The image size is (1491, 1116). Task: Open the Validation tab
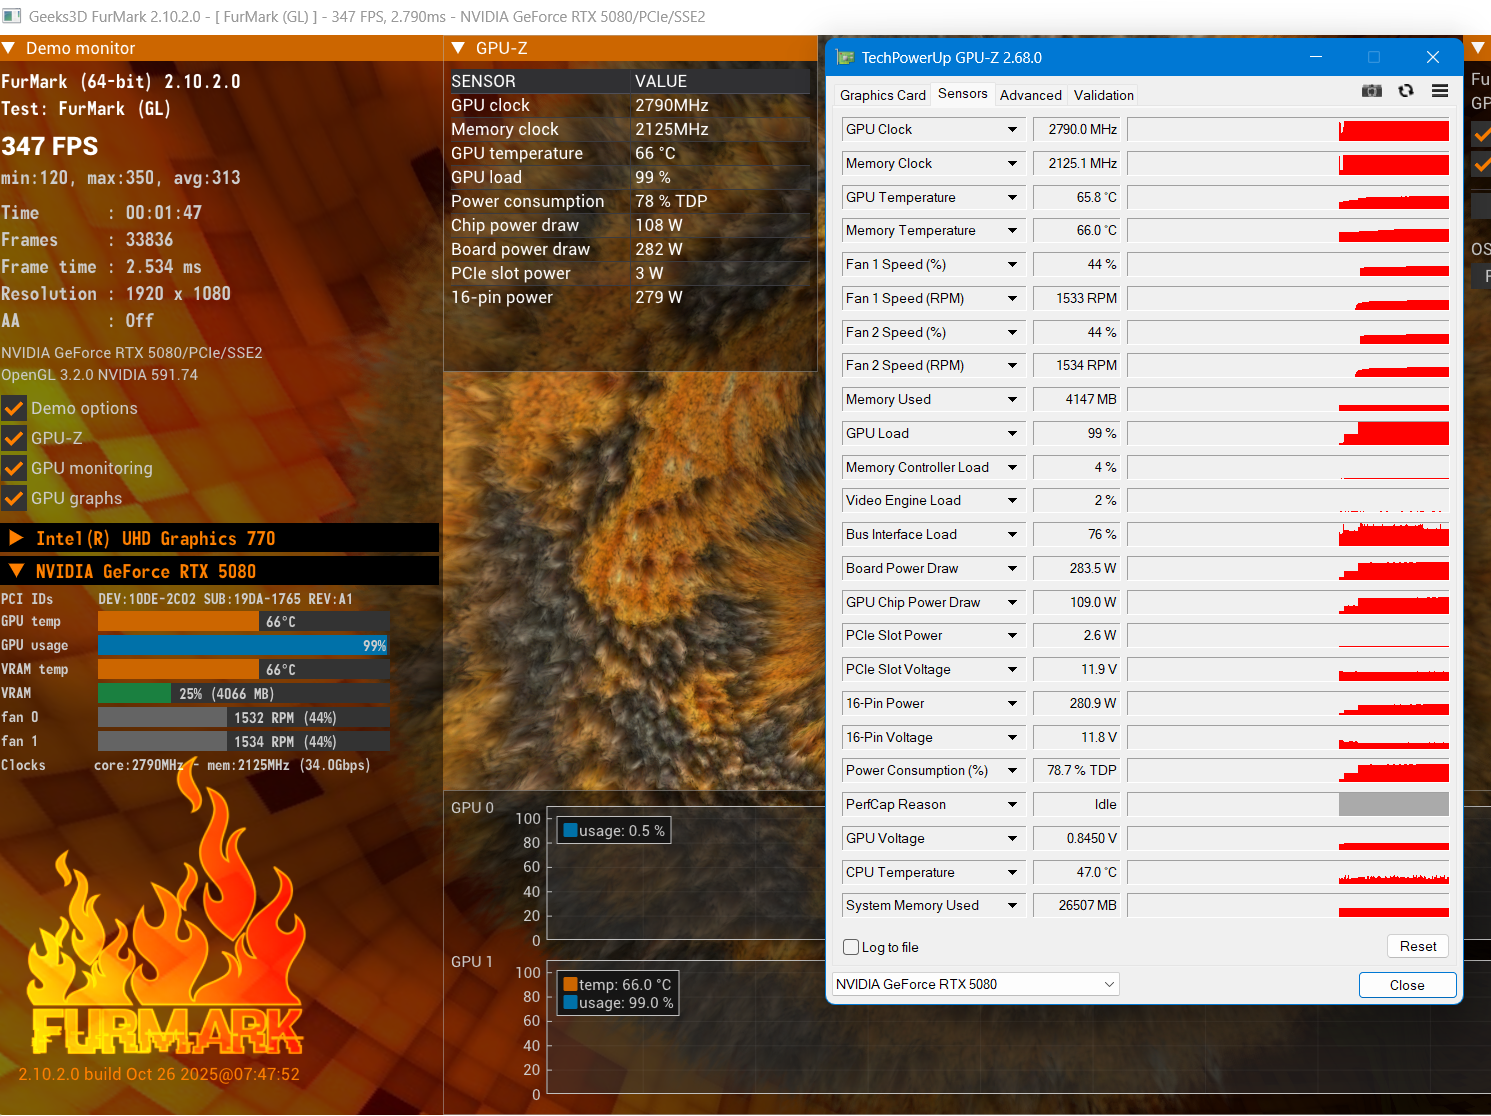1103,95
